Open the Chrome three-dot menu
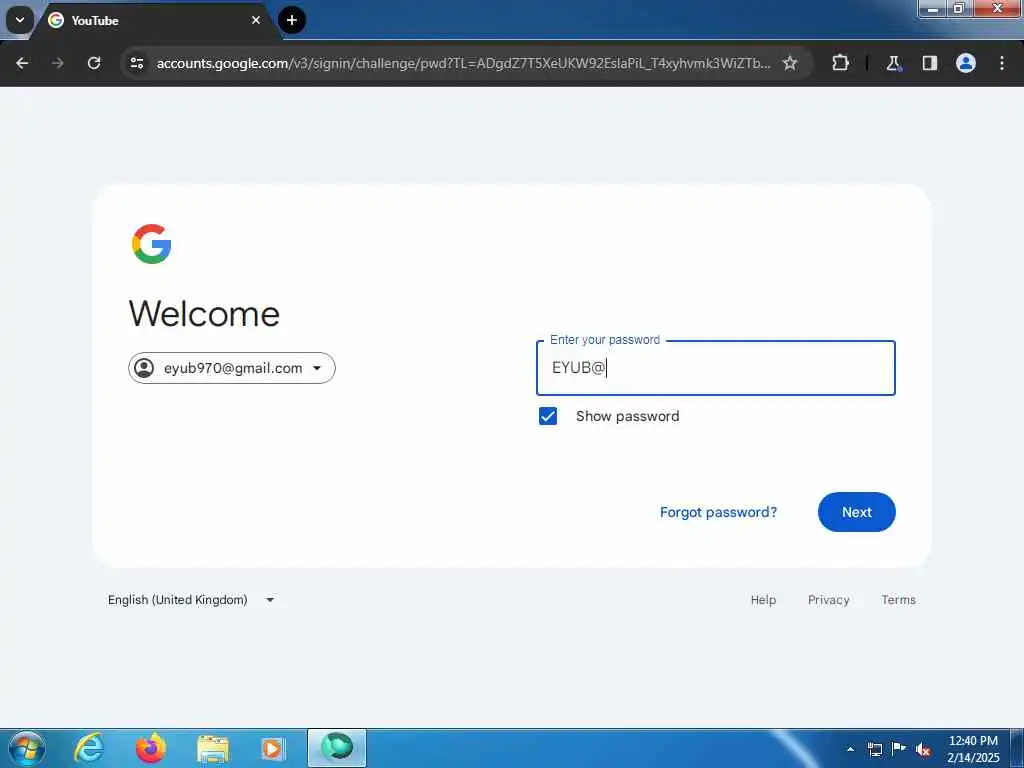 [x=1002, y=63]
